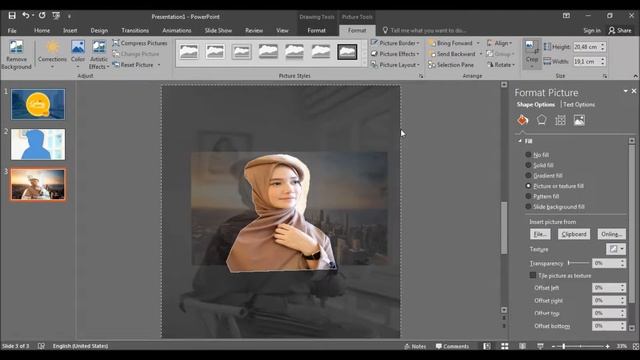The height and width of the screenshot is (360, 640).
Task: Click Remove Background tool
Action: pyautogui.click(x=16, y=55)
